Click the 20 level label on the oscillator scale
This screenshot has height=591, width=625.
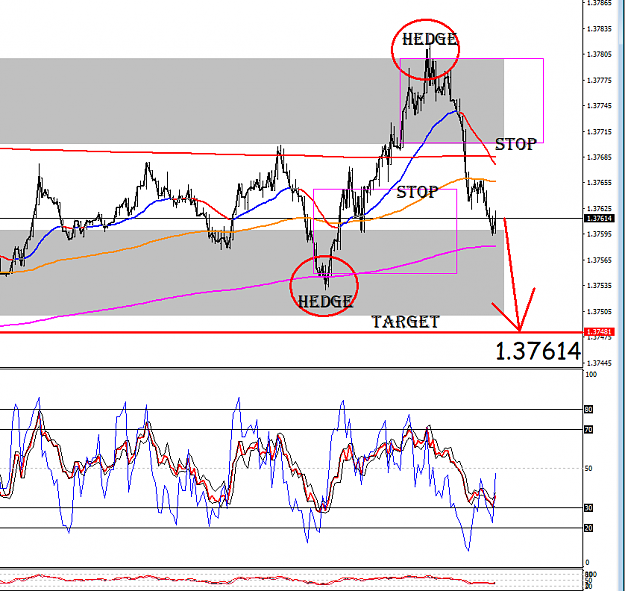589,528
